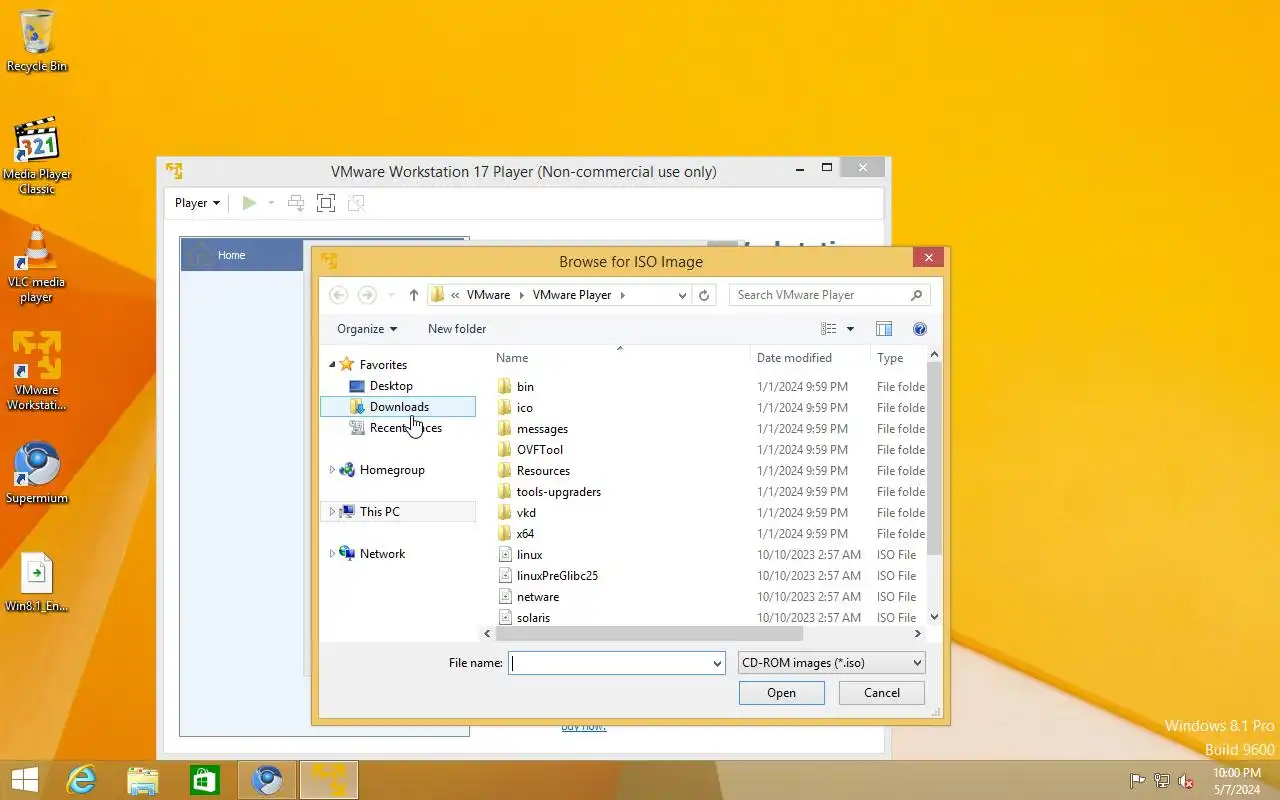Screen dimensions: 1280x800
Task: Click the Action Center flag tray icon
Action: pyautogui.click(x=1137, y=781)
